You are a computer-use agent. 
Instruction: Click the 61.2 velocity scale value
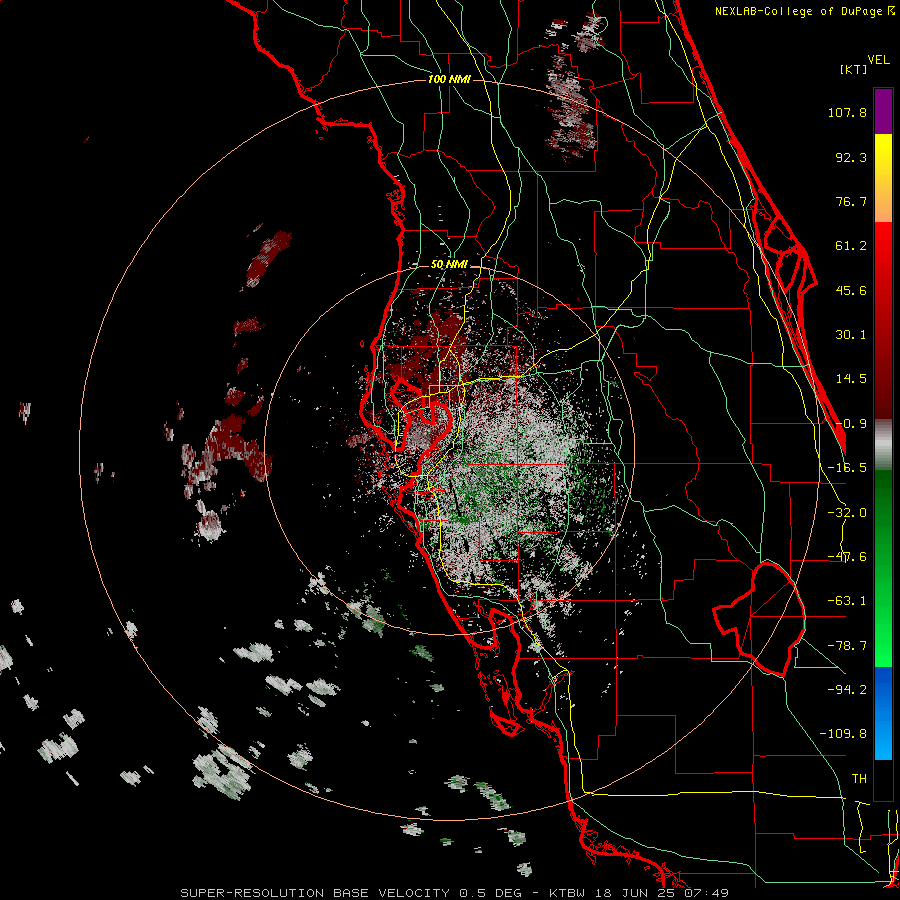click(x=851, y=246)
